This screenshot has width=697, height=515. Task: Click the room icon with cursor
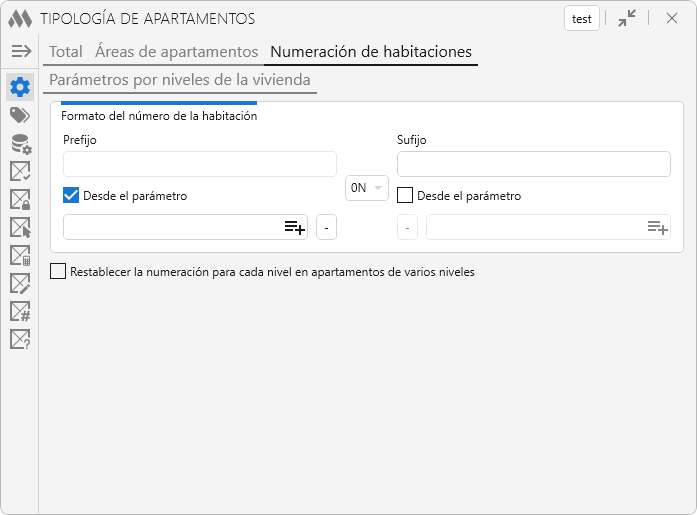(20, 227)
